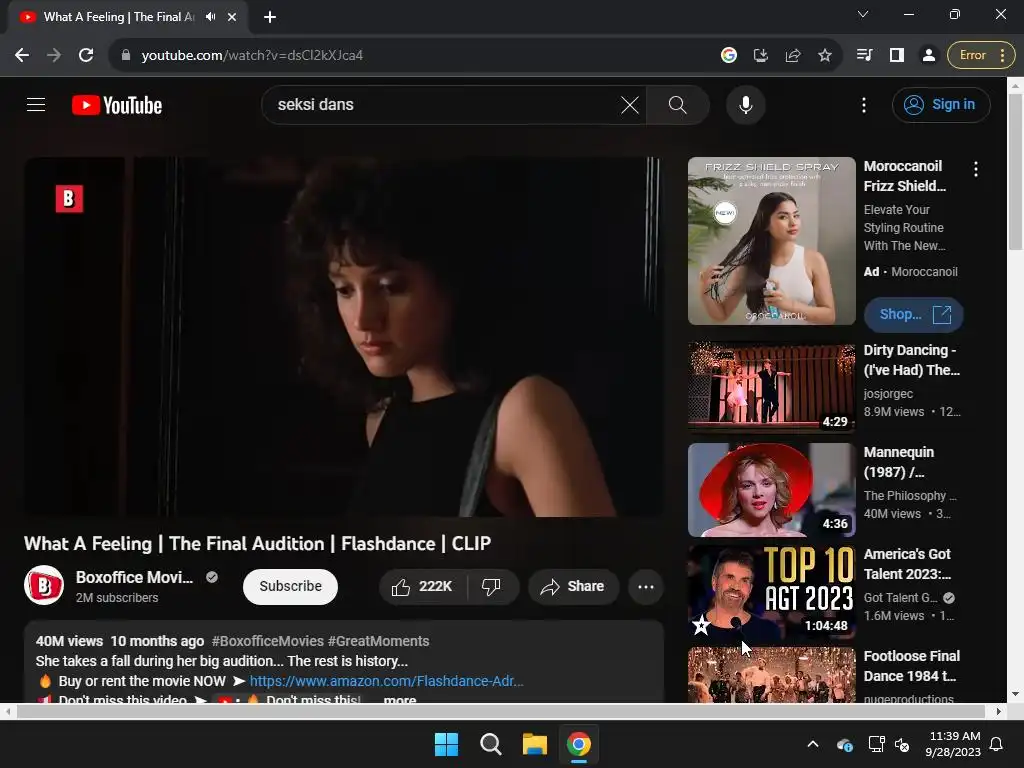Image resolution: width=1024 pixels, height=768 pixels.
Task: Open Moroccanoil Frizz Shield ad thumbnail
Action: tap(771, 241)
